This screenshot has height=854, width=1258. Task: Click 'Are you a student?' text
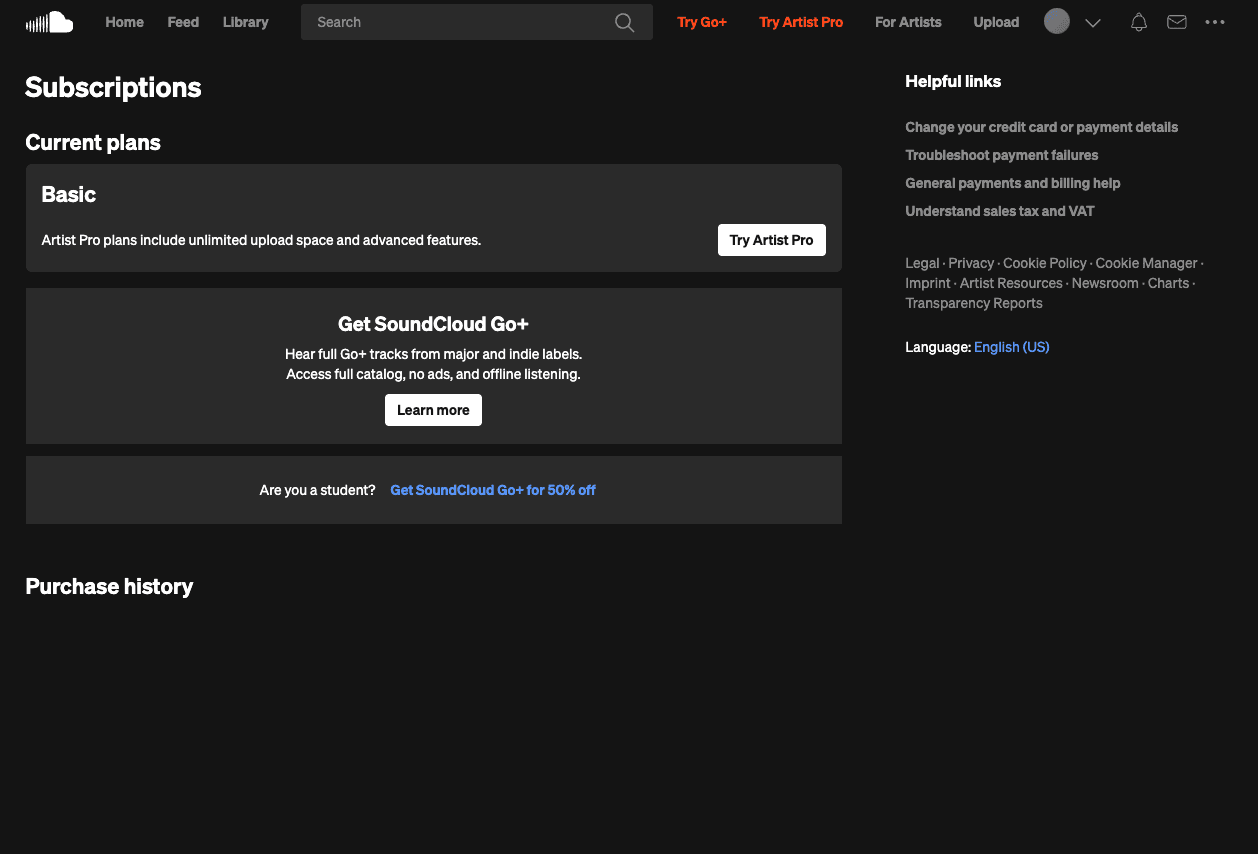[317, 490]
